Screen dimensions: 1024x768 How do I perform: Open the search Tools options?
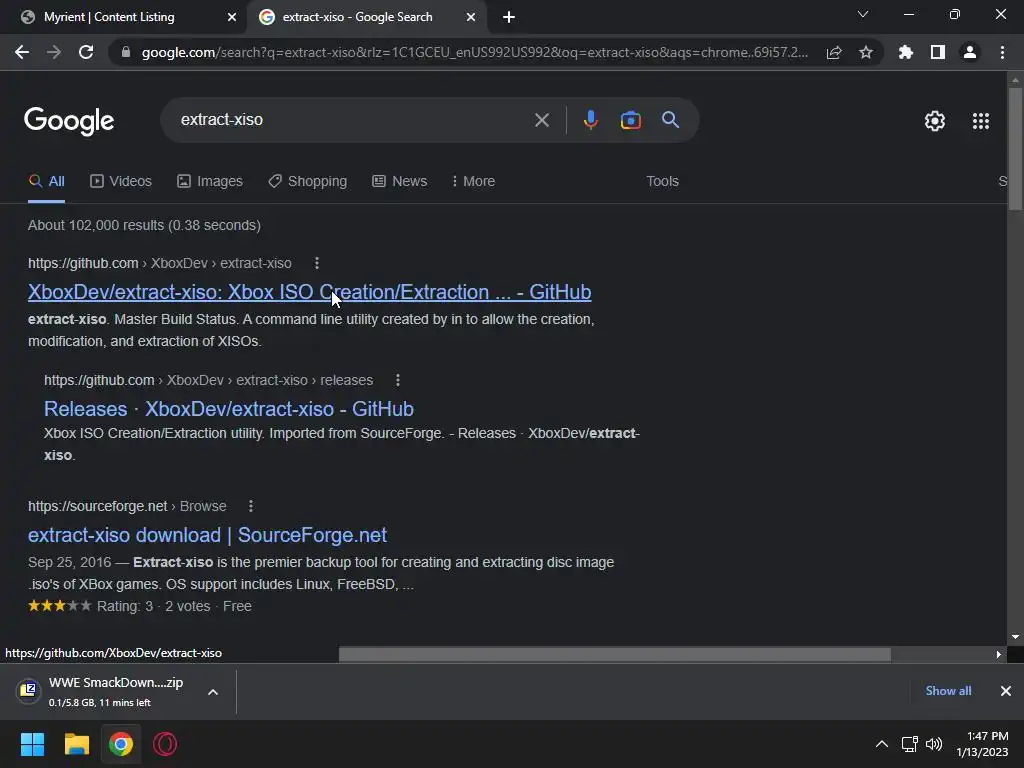[x=662, y=182]
